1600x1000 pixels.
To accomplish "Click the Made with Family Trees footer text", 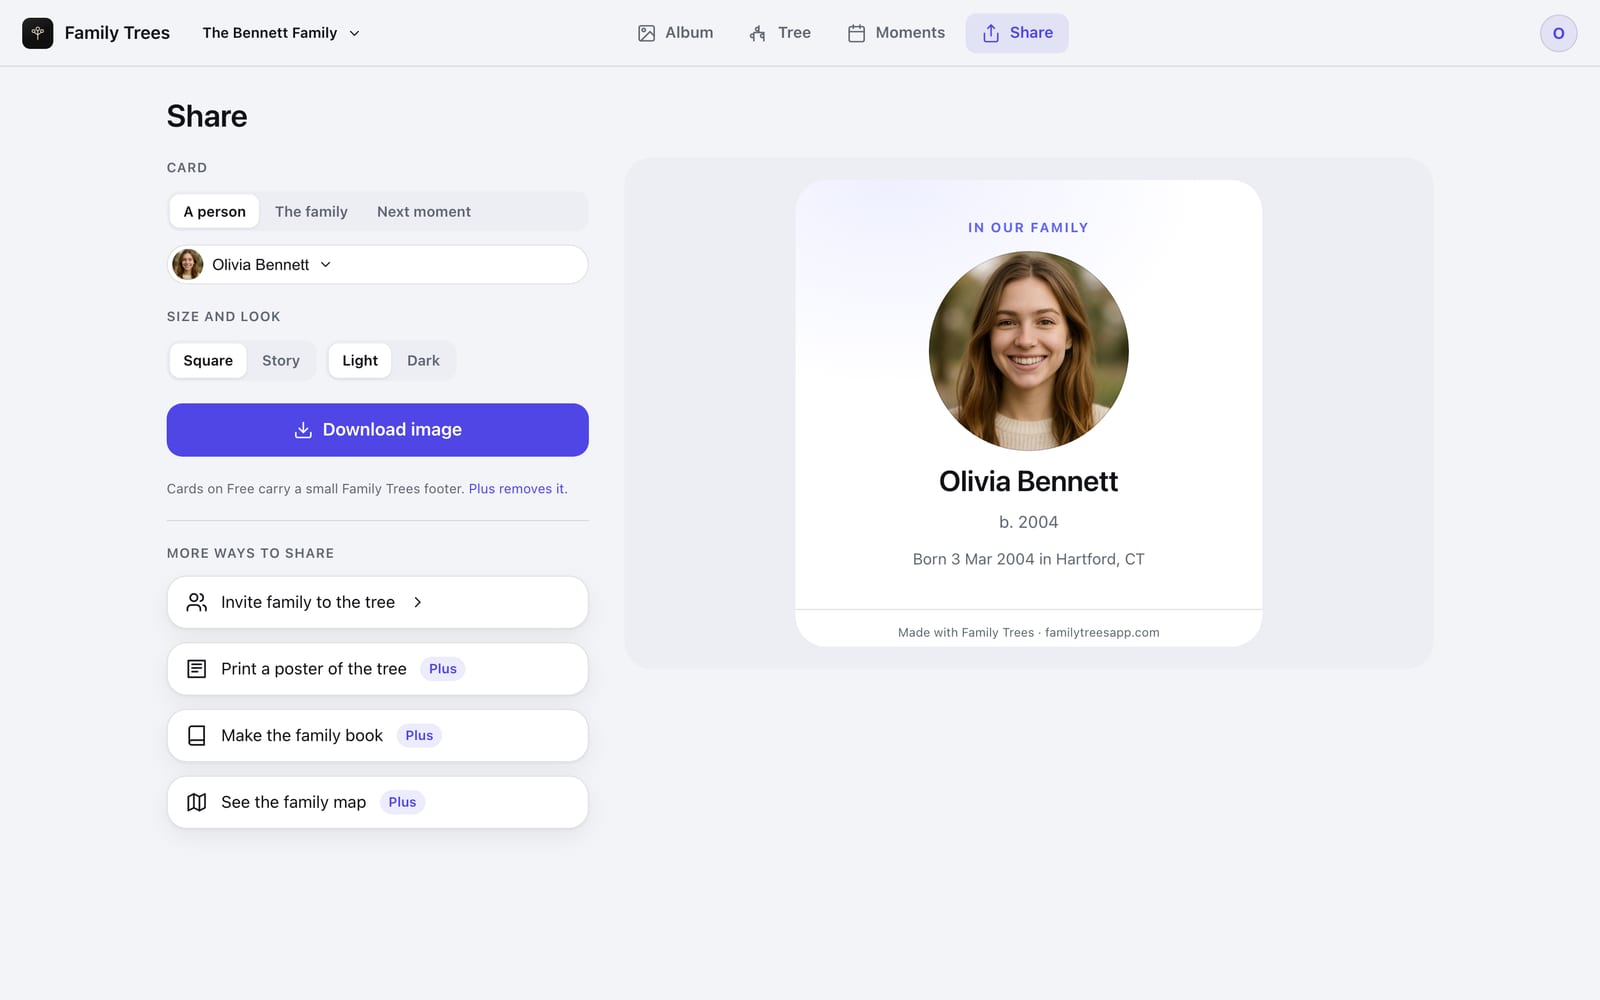I will click(1029, 632).
